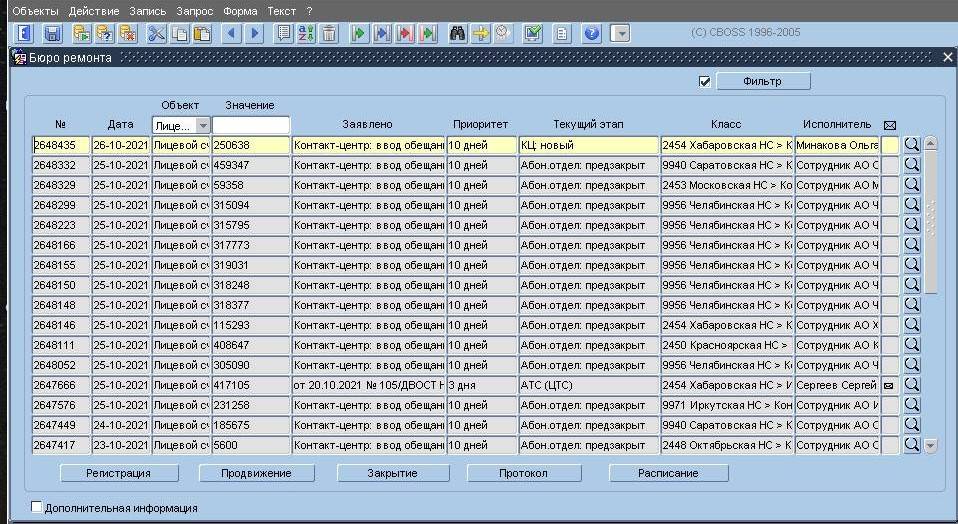Click stage cell АТС (ЦТС)
The image size is (958, 524).
(589, 385)
